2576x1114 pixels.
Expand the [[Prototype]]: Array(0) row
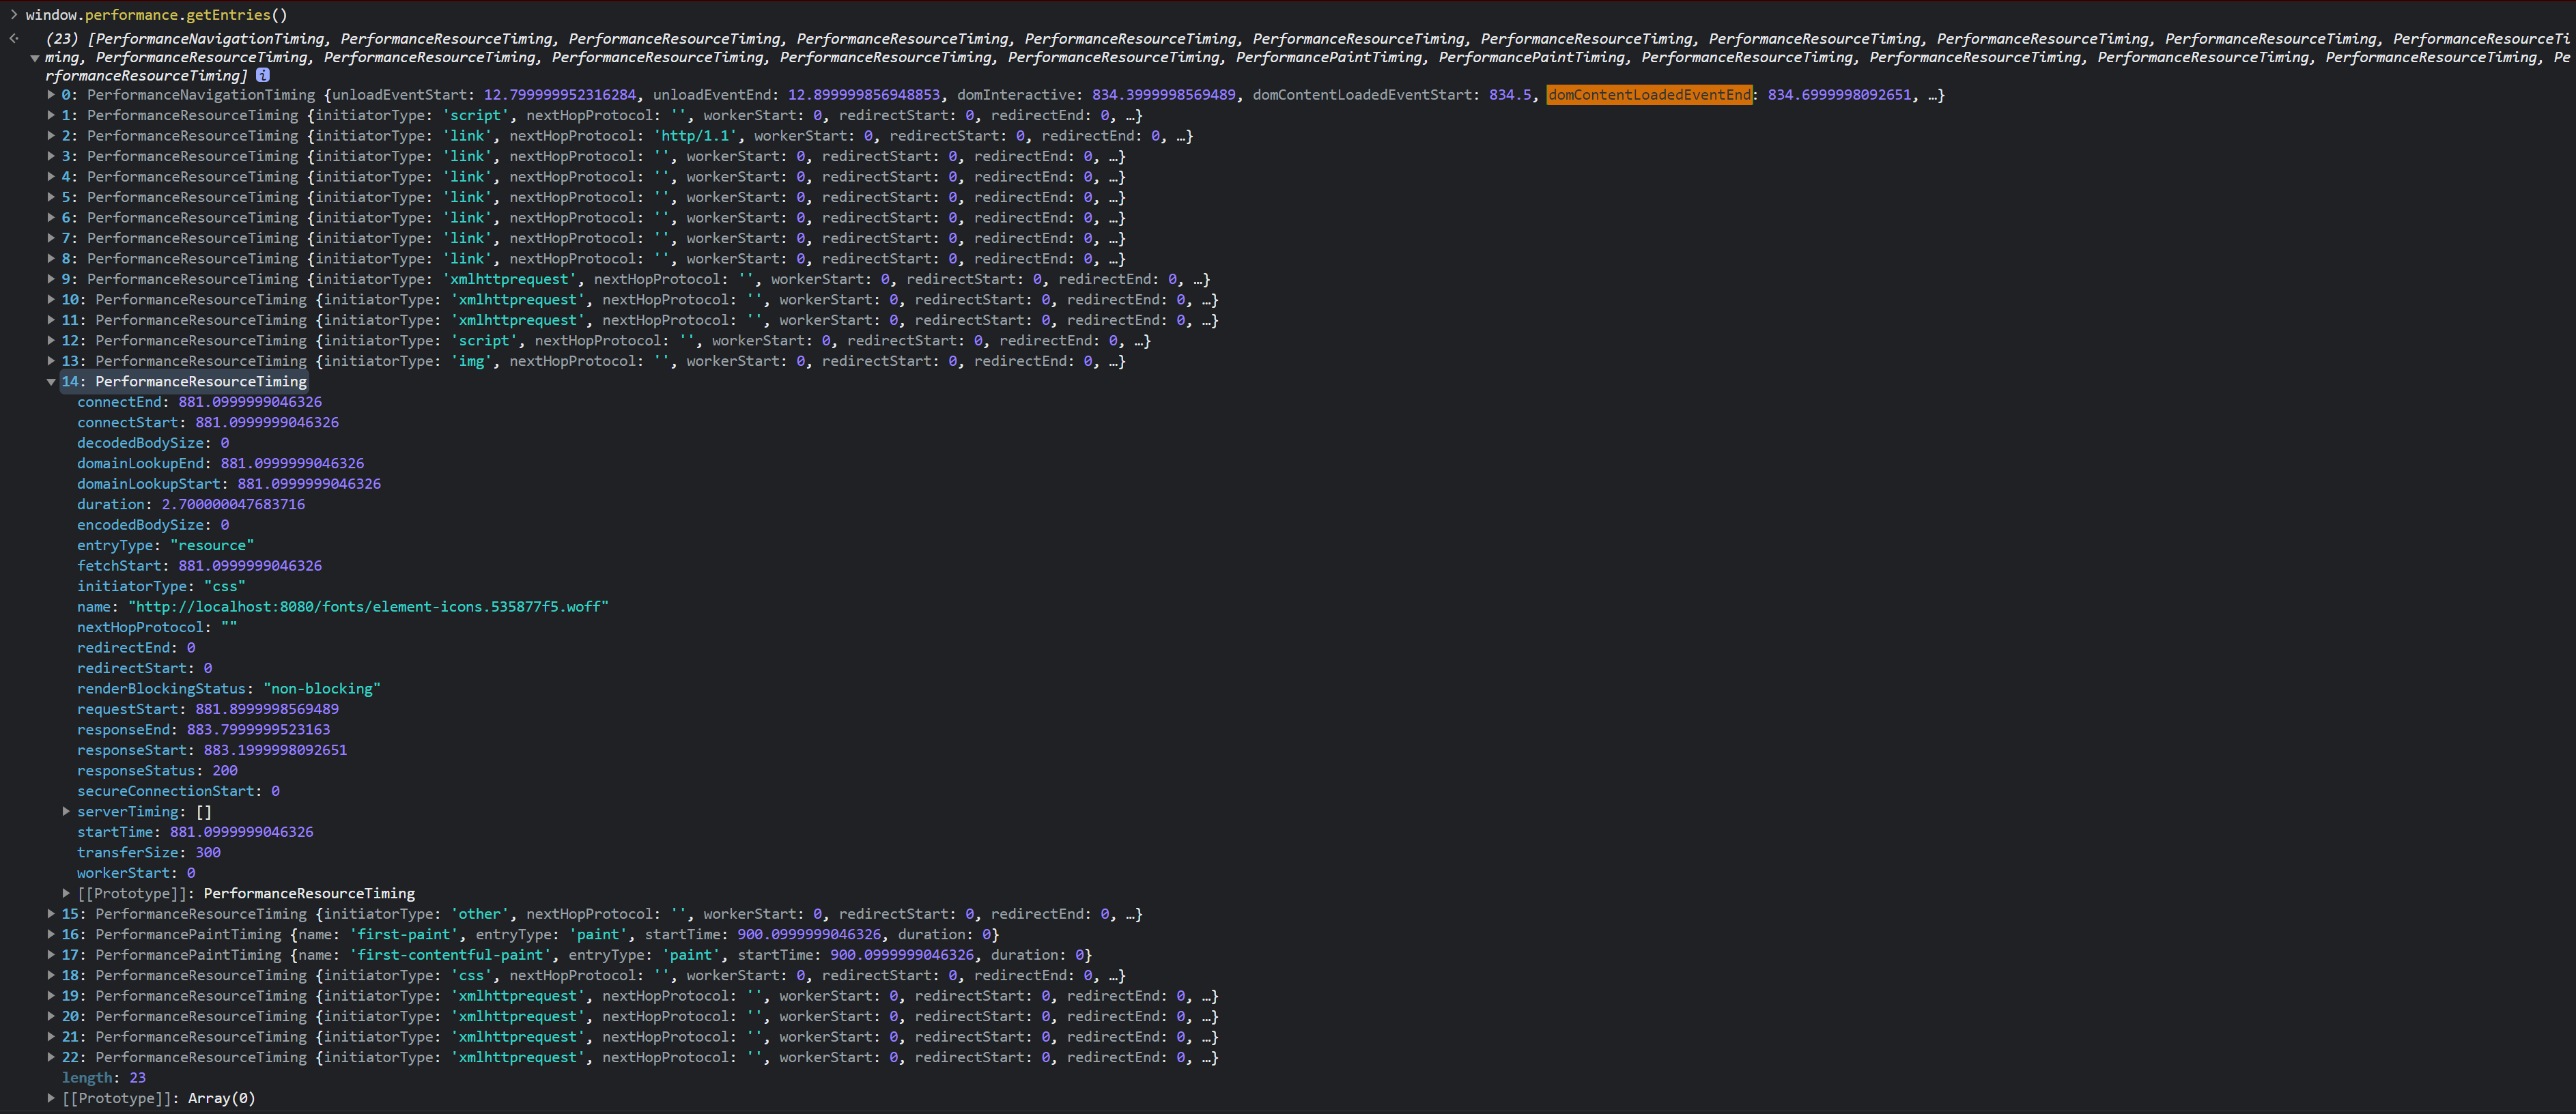51,1099
